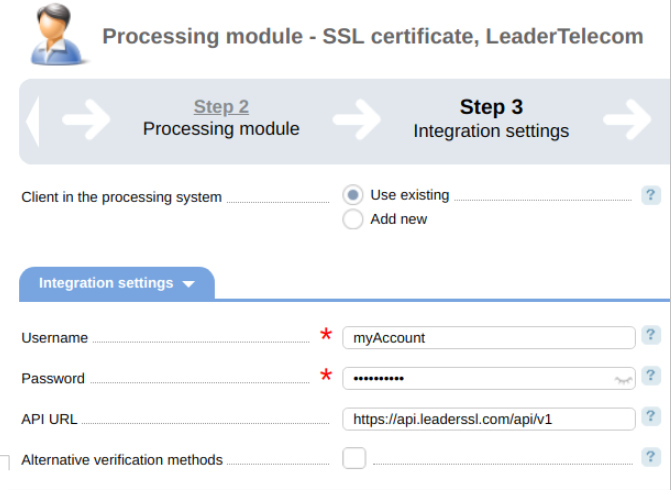Click the user avatar icon in header

48,34
